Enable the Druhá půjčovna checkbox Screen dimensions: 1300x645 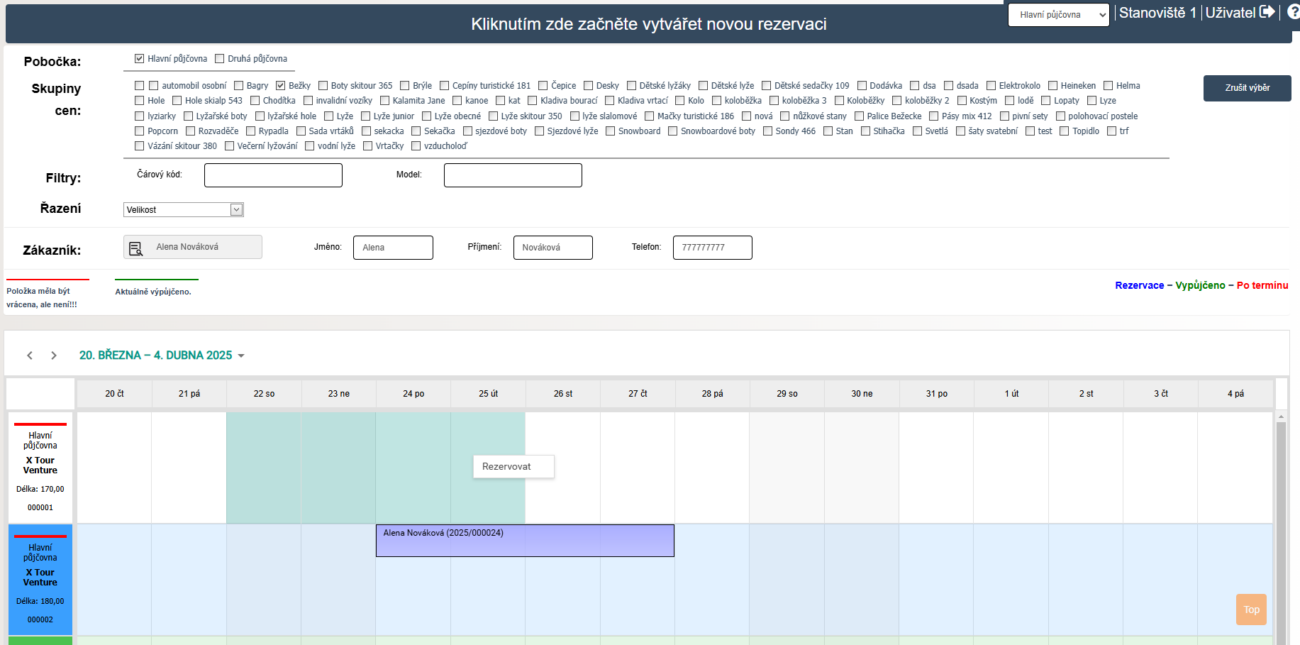click(219, 59)
